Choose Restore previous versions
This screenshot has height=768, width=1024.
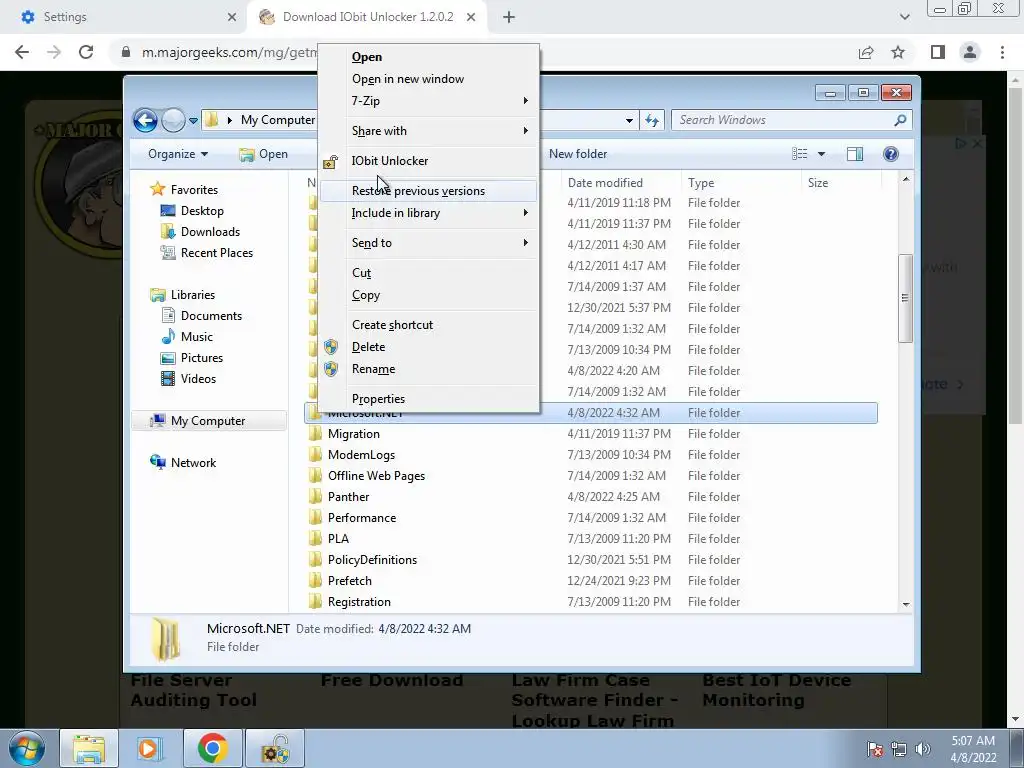(428, 191)
